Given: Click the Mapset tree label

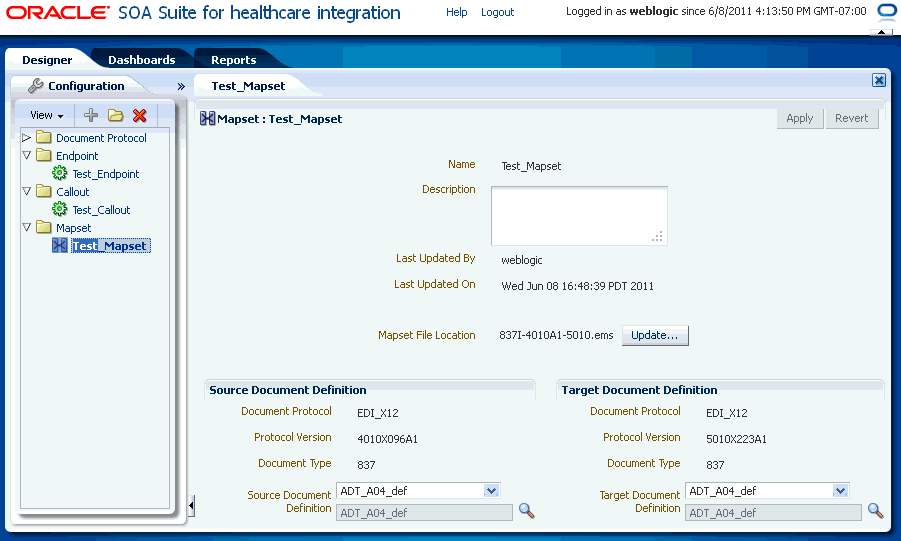Looking at the screenshot, I should coord(74,228).
